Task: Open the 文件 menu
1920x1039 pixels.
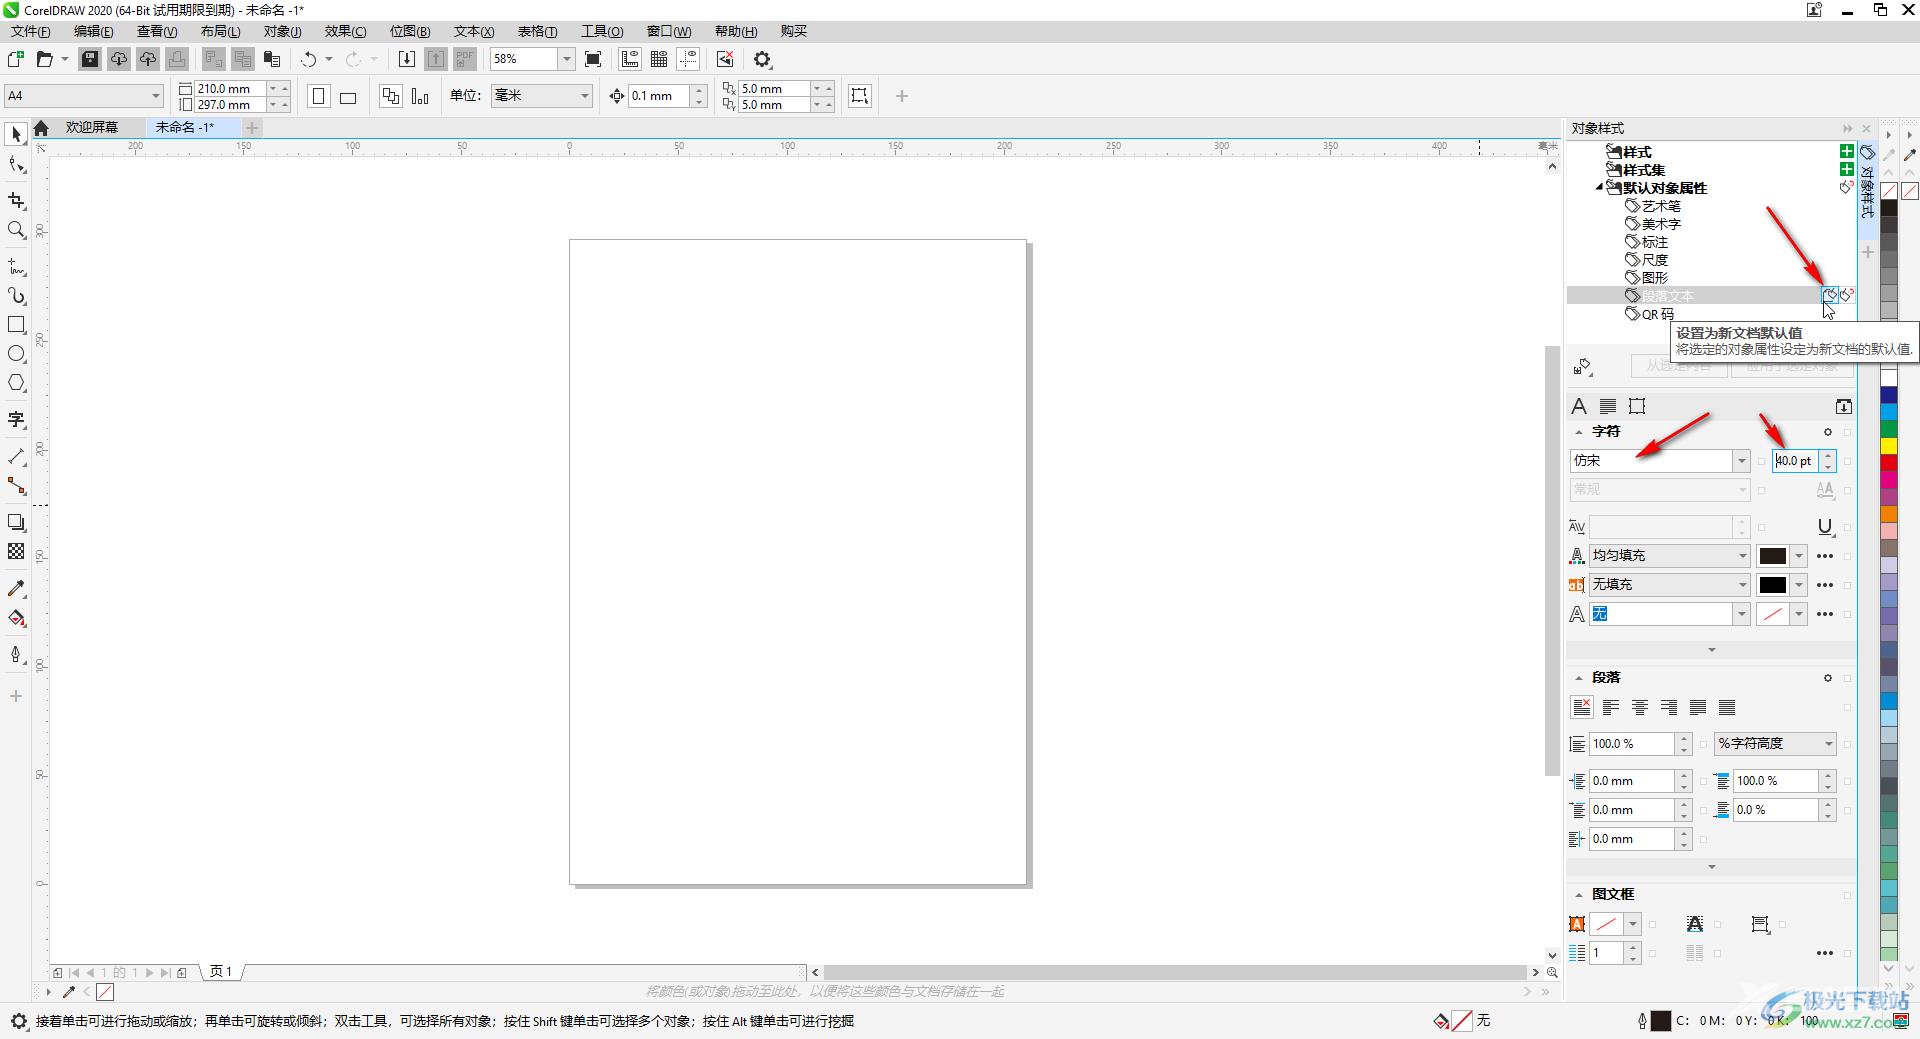Action: pos(31,31)
